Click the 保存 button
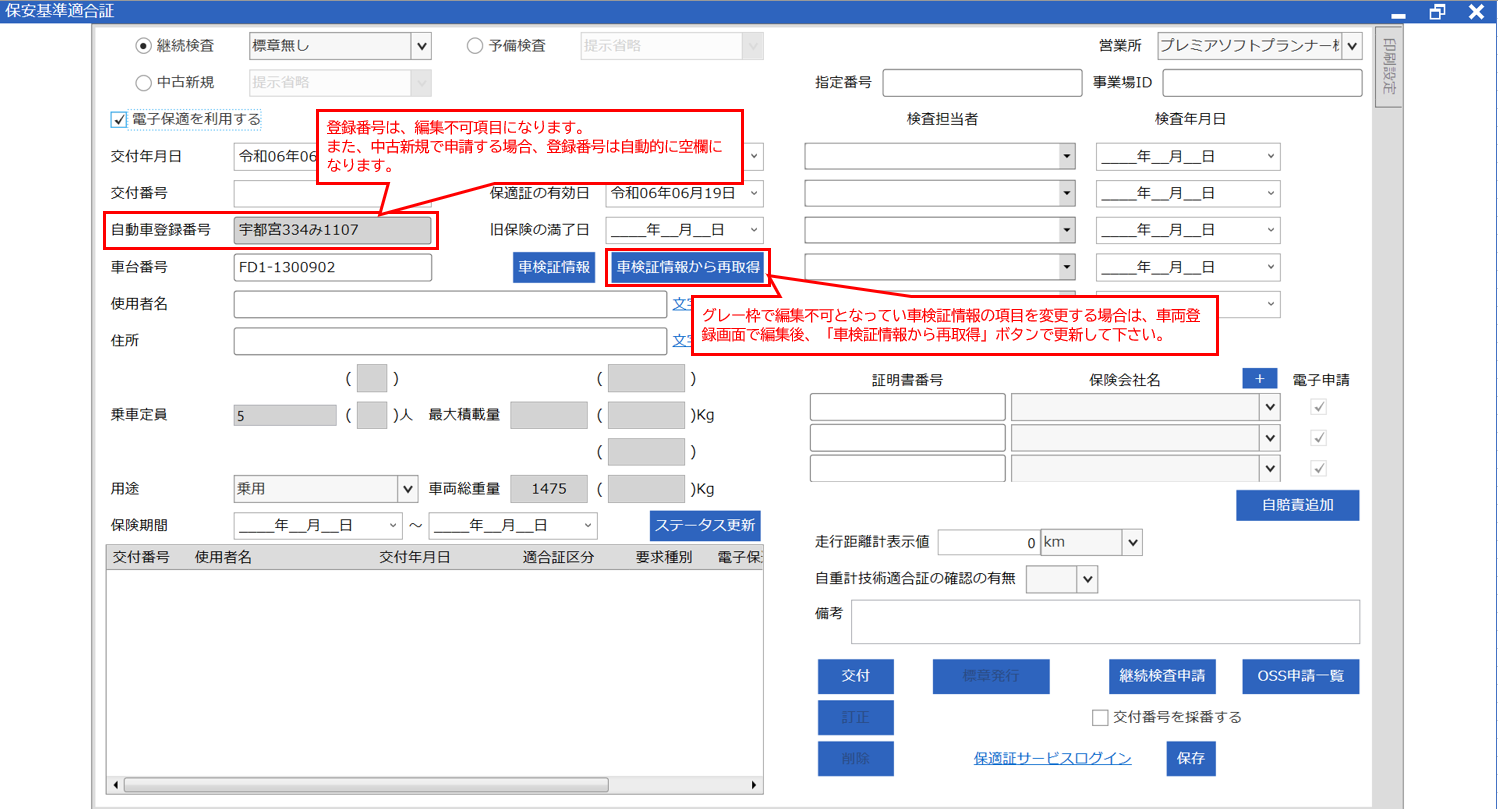 point(1190,758)
